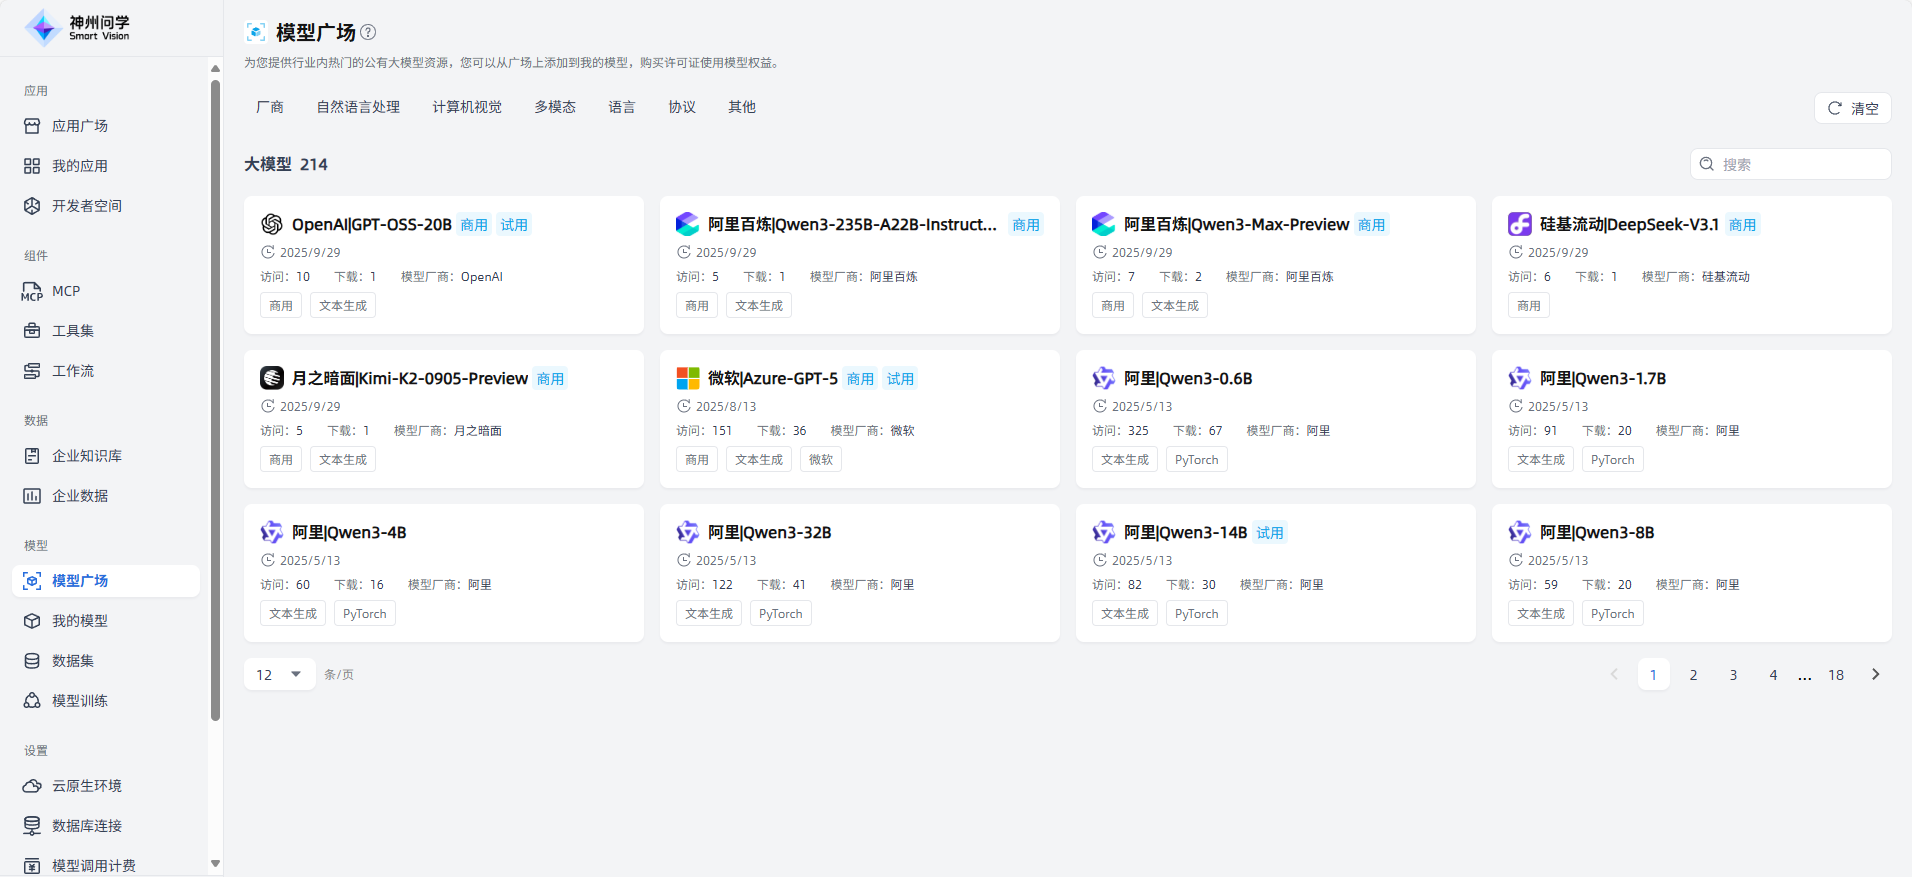
Task: Click the OpenAI logo on GPT-OSS-20B card
Action: (271, 224)
